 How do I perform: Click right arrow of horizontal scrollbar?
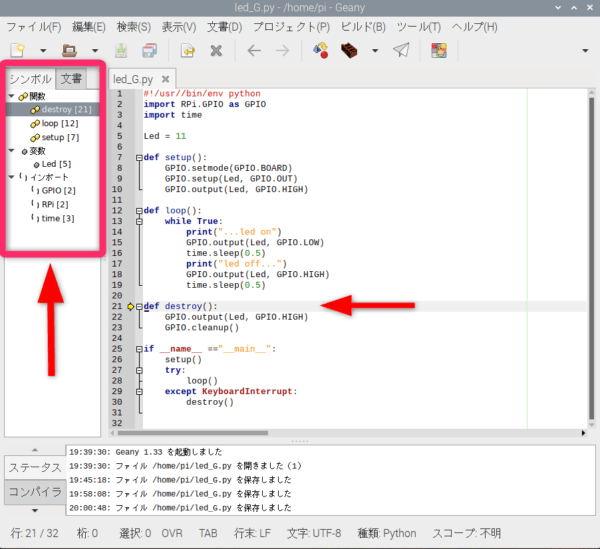point(583,433)
